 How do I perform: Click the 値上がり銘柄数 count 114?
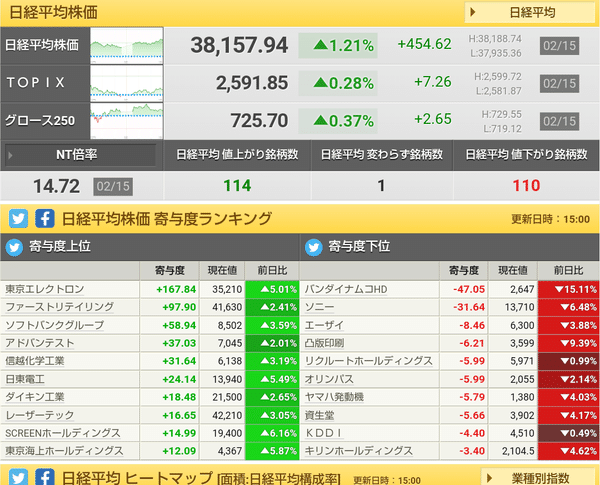(237, 186)
